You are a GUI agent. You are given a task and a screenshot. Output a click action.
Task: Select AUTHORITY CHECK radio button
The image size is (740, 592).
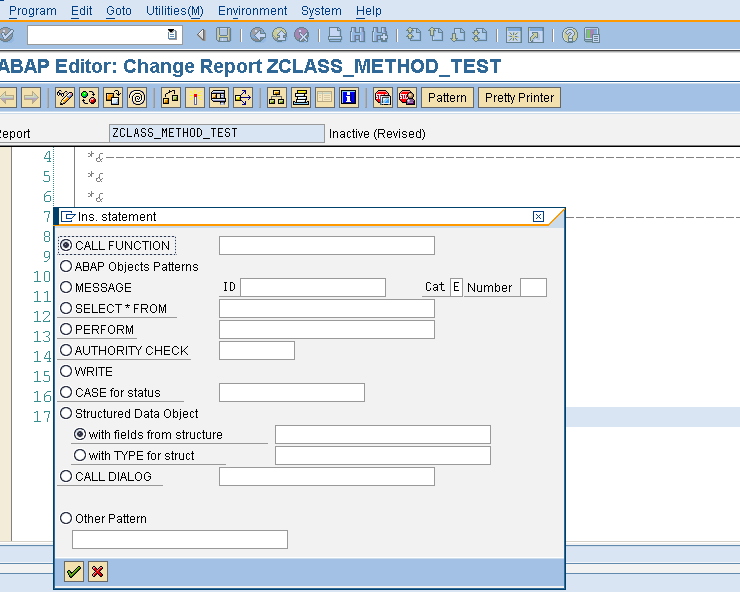point(66,350)
